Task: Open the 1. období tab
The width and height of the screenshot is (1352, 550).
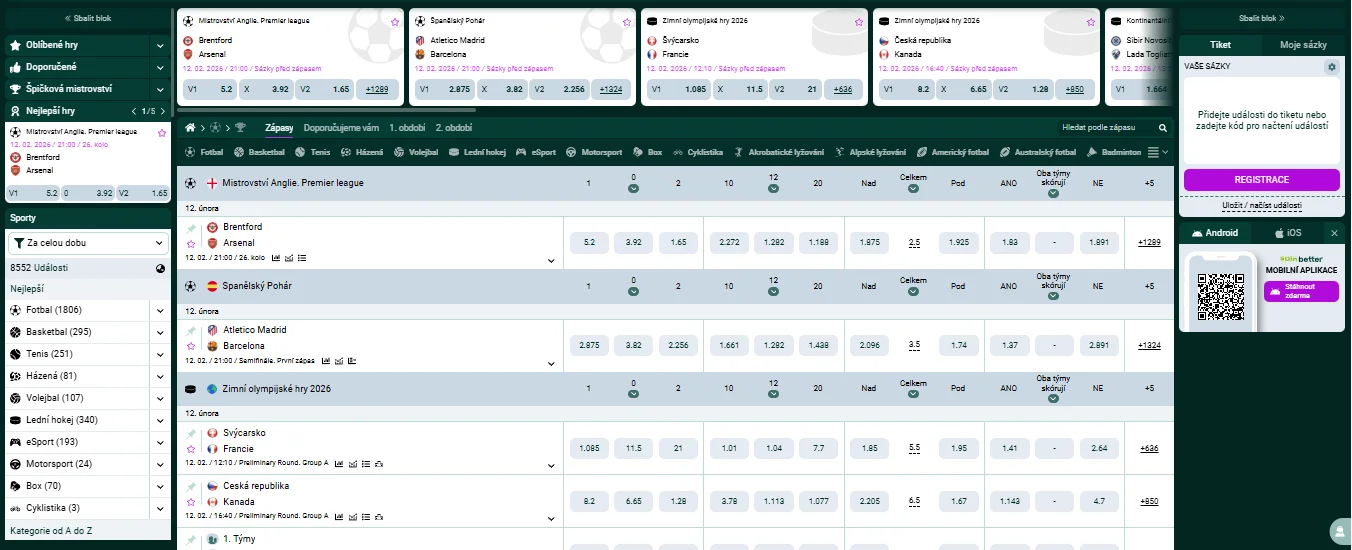Action: [407, 128]
